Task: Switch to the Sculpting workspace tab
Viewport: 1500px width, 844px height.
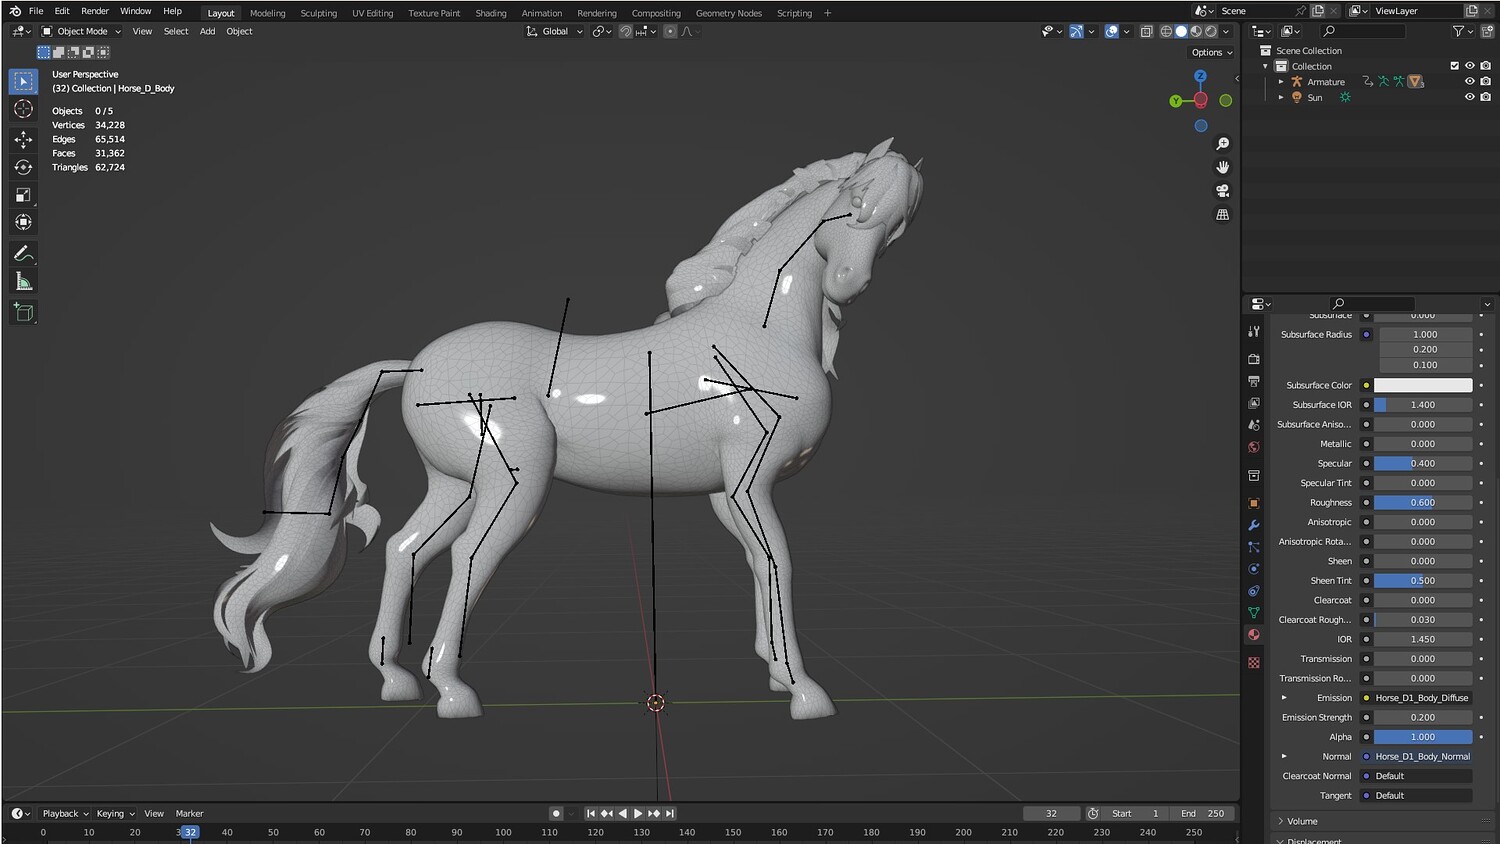Action: [x=319, y=13]
